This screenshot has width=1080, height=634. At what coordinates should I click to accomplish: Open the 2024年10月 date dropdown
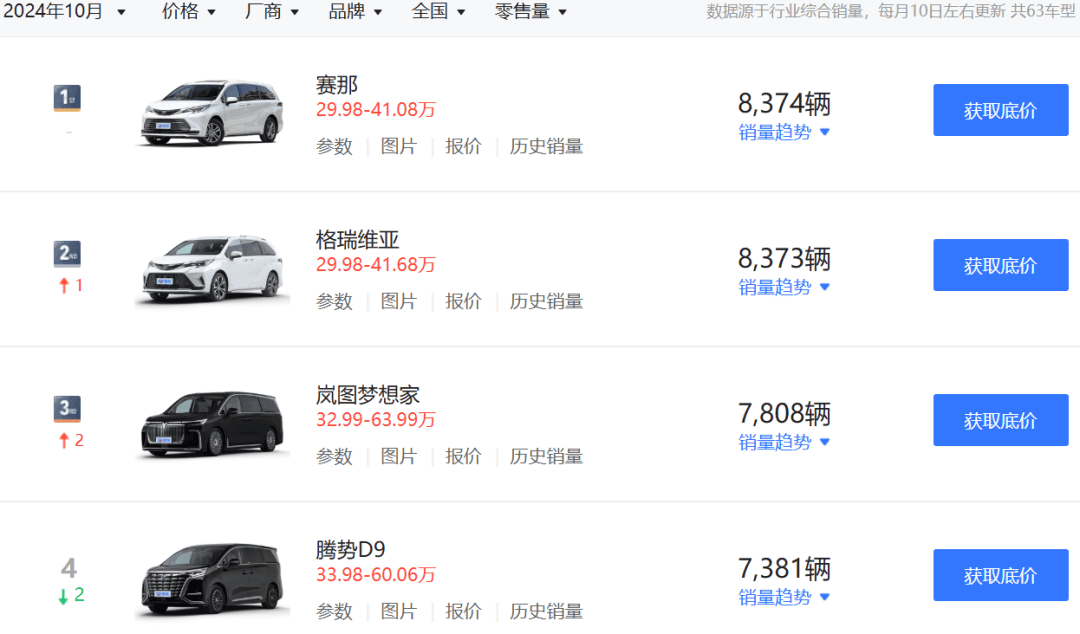(64, 12)
